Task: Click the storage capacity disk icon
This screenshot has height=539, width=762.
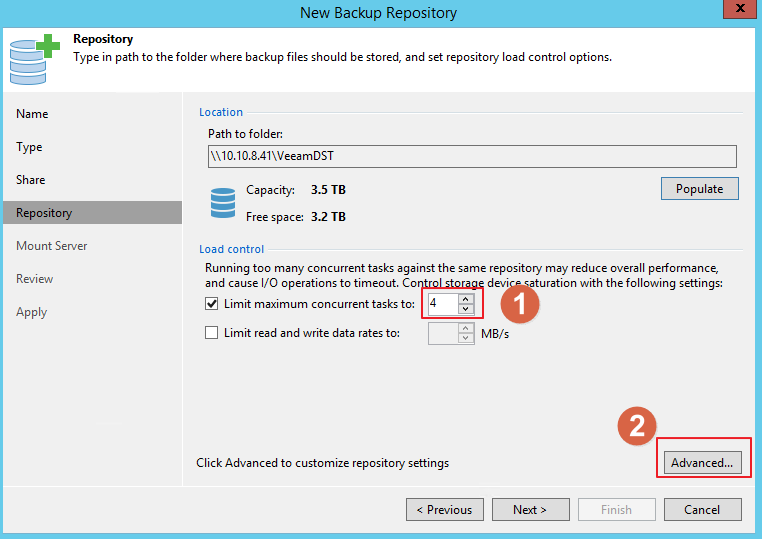Action: pos(222,202)
